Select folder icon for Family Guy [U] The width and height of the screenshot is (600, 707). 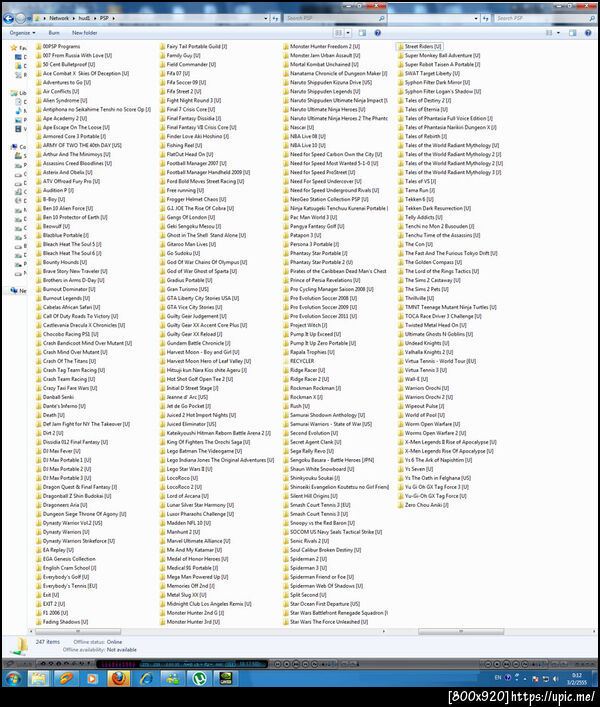pos(163,55)
